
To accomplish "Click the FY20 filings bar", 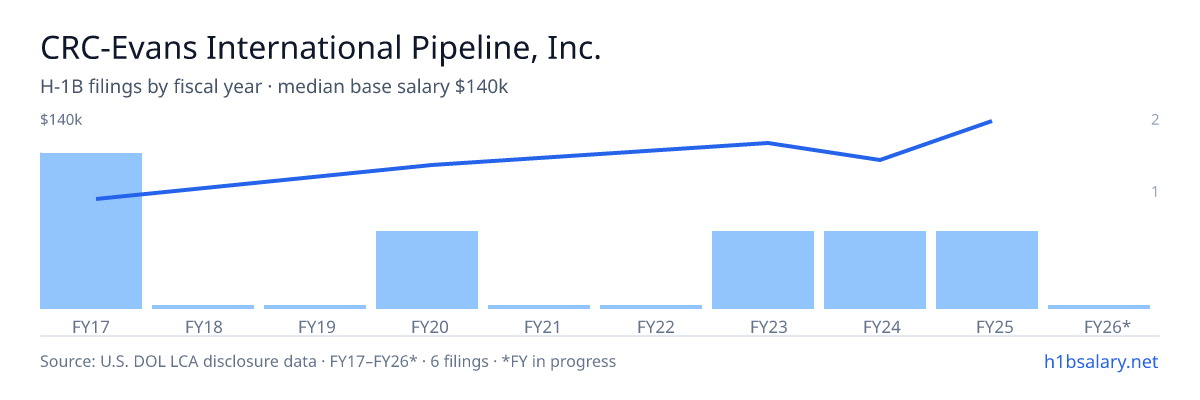I will pyautogui.click(x=427, y=270).
